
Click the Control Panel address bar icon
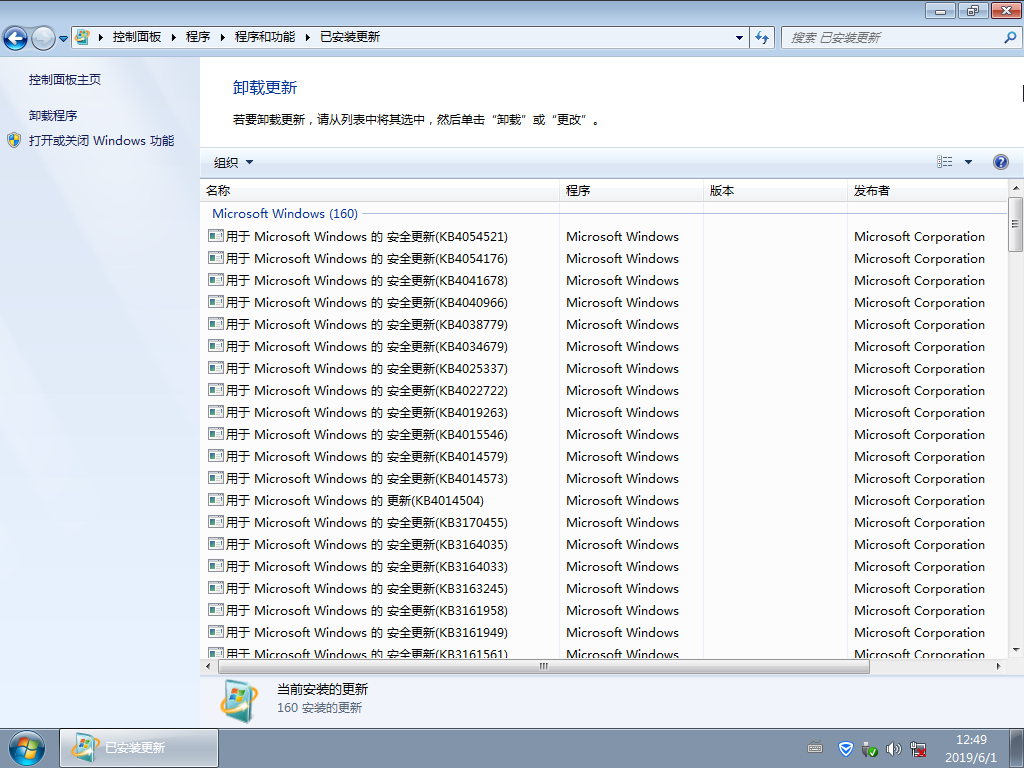coord(82,37)
